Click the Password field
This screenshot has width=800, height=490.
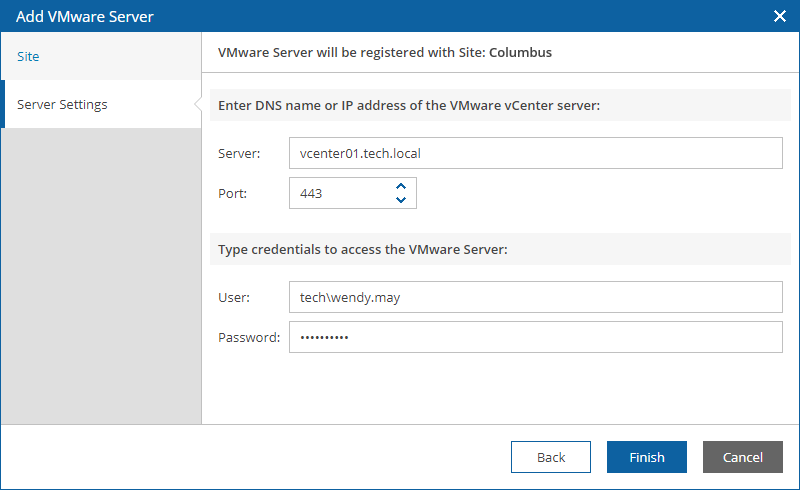coord(536,337)
